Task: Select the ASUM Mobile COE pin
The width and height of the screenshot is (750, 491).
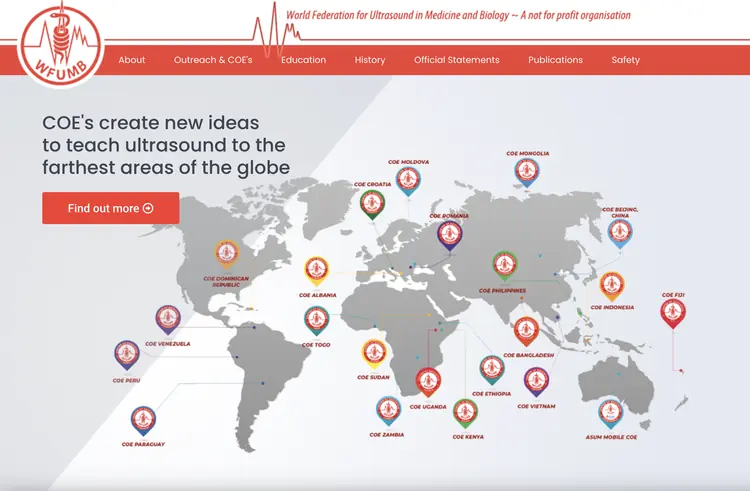Action: click(x=610, y=411)
